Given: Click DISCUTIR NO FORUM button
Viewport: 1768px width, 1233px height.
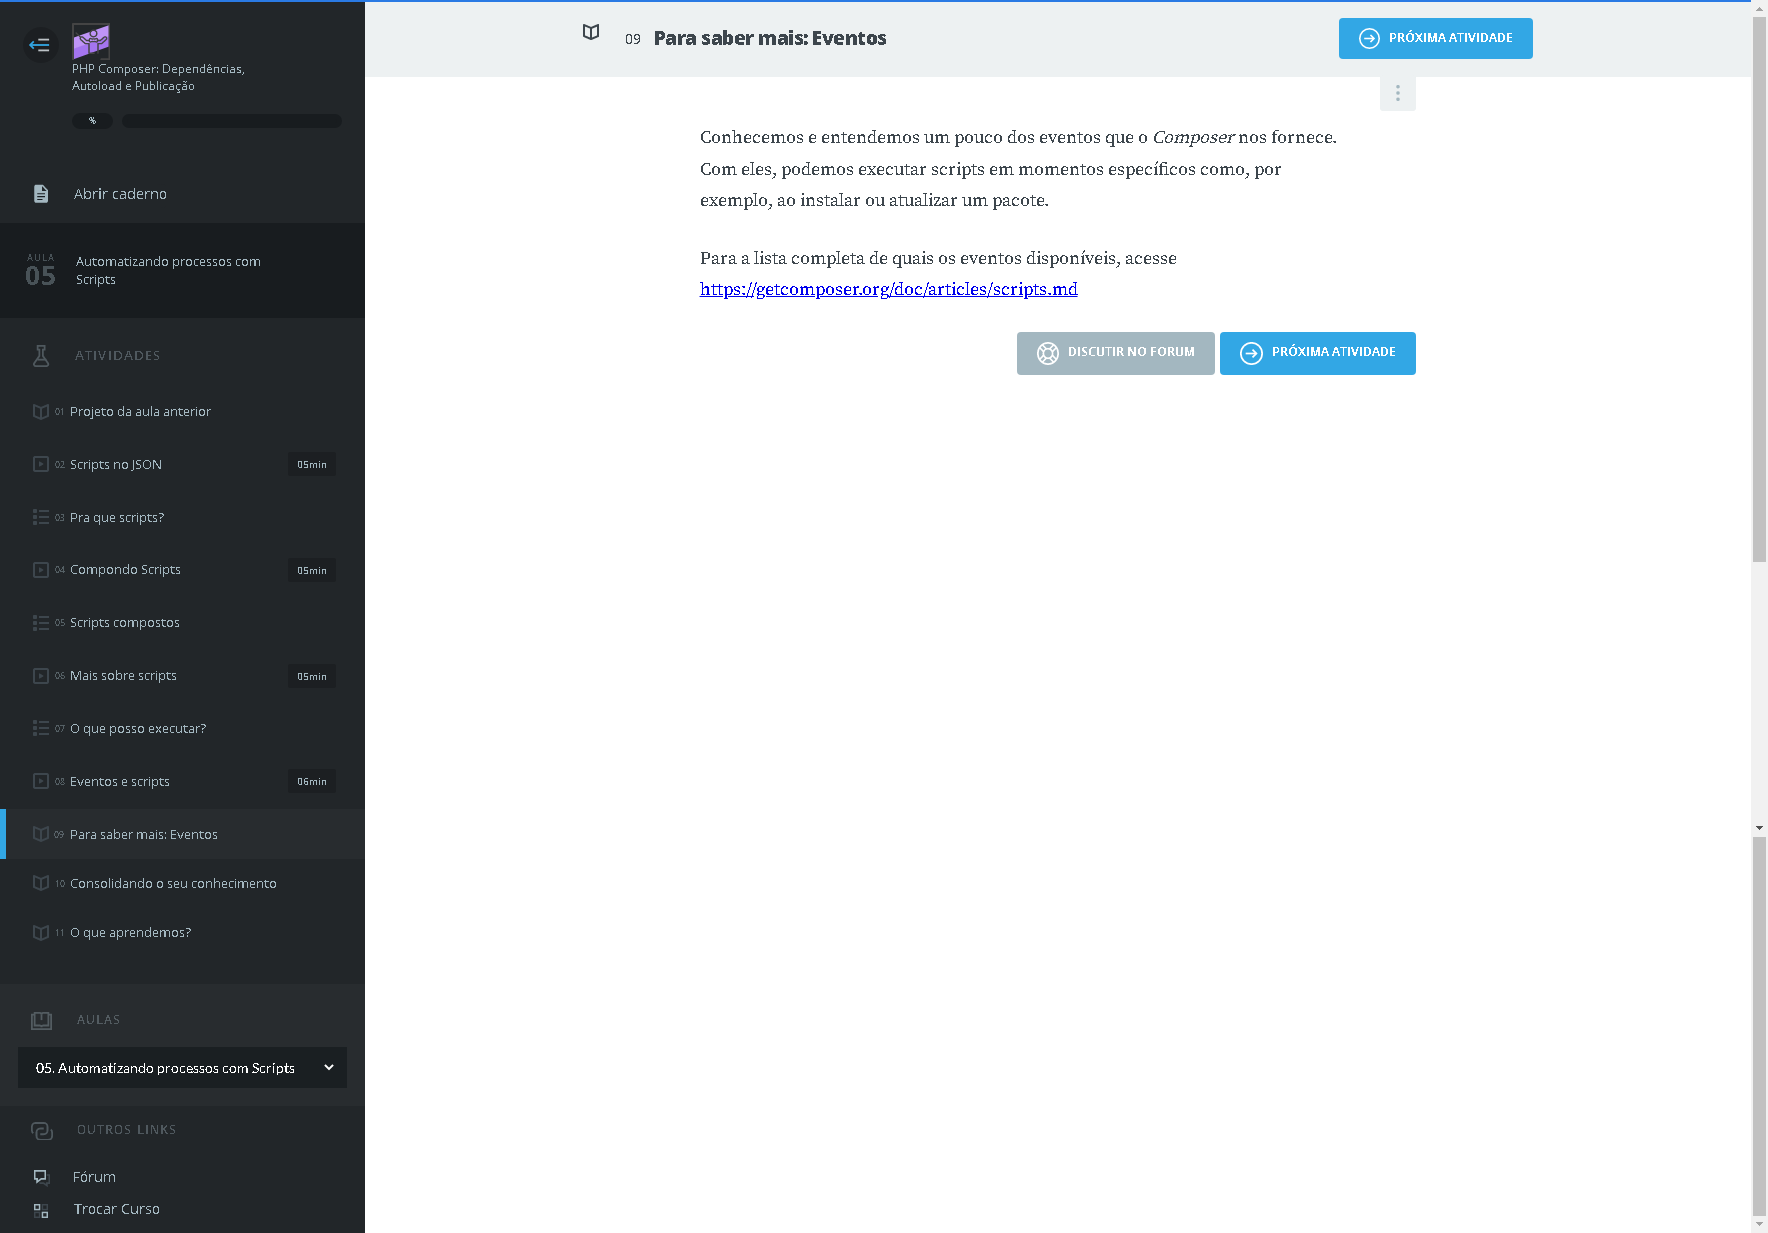Looking at the screenshot, I should click(1115, 353).
